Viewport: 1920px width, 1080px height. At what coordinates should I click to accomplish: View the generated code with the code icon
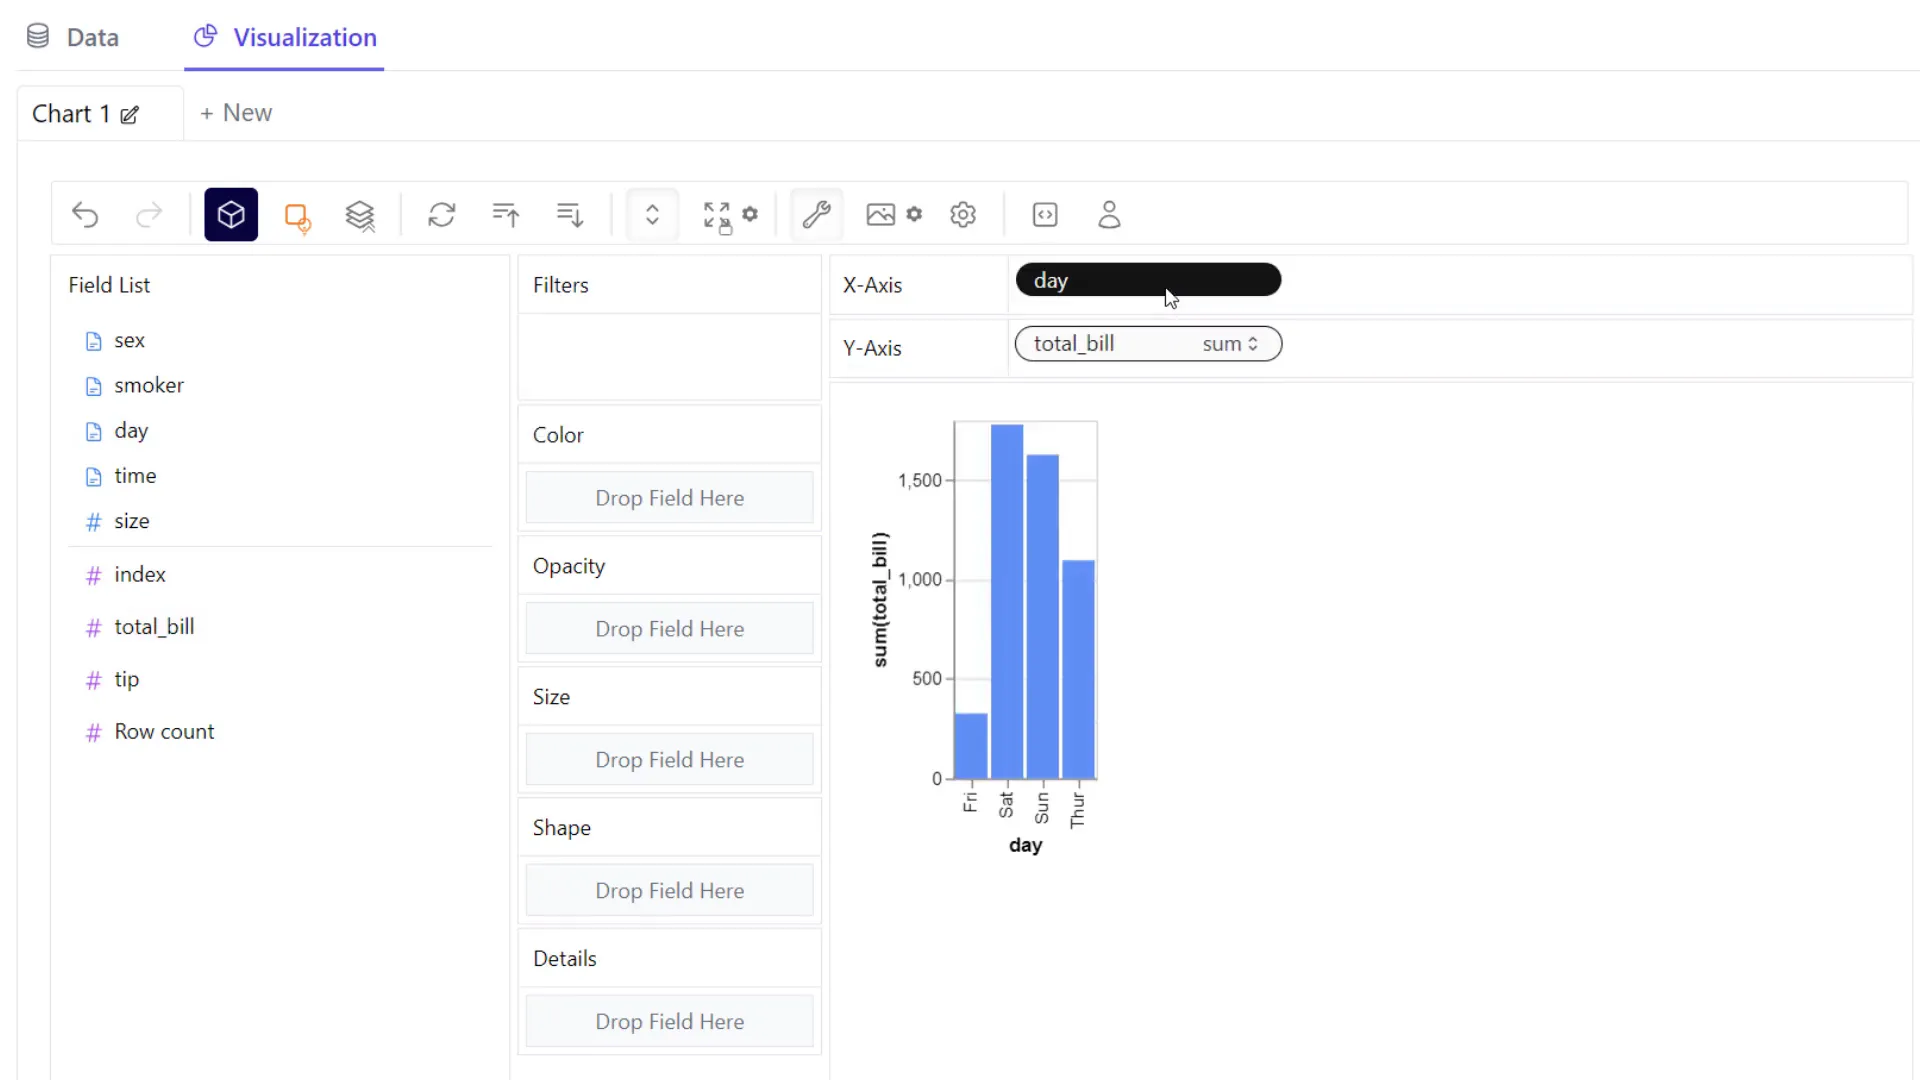click(1044, 214)
